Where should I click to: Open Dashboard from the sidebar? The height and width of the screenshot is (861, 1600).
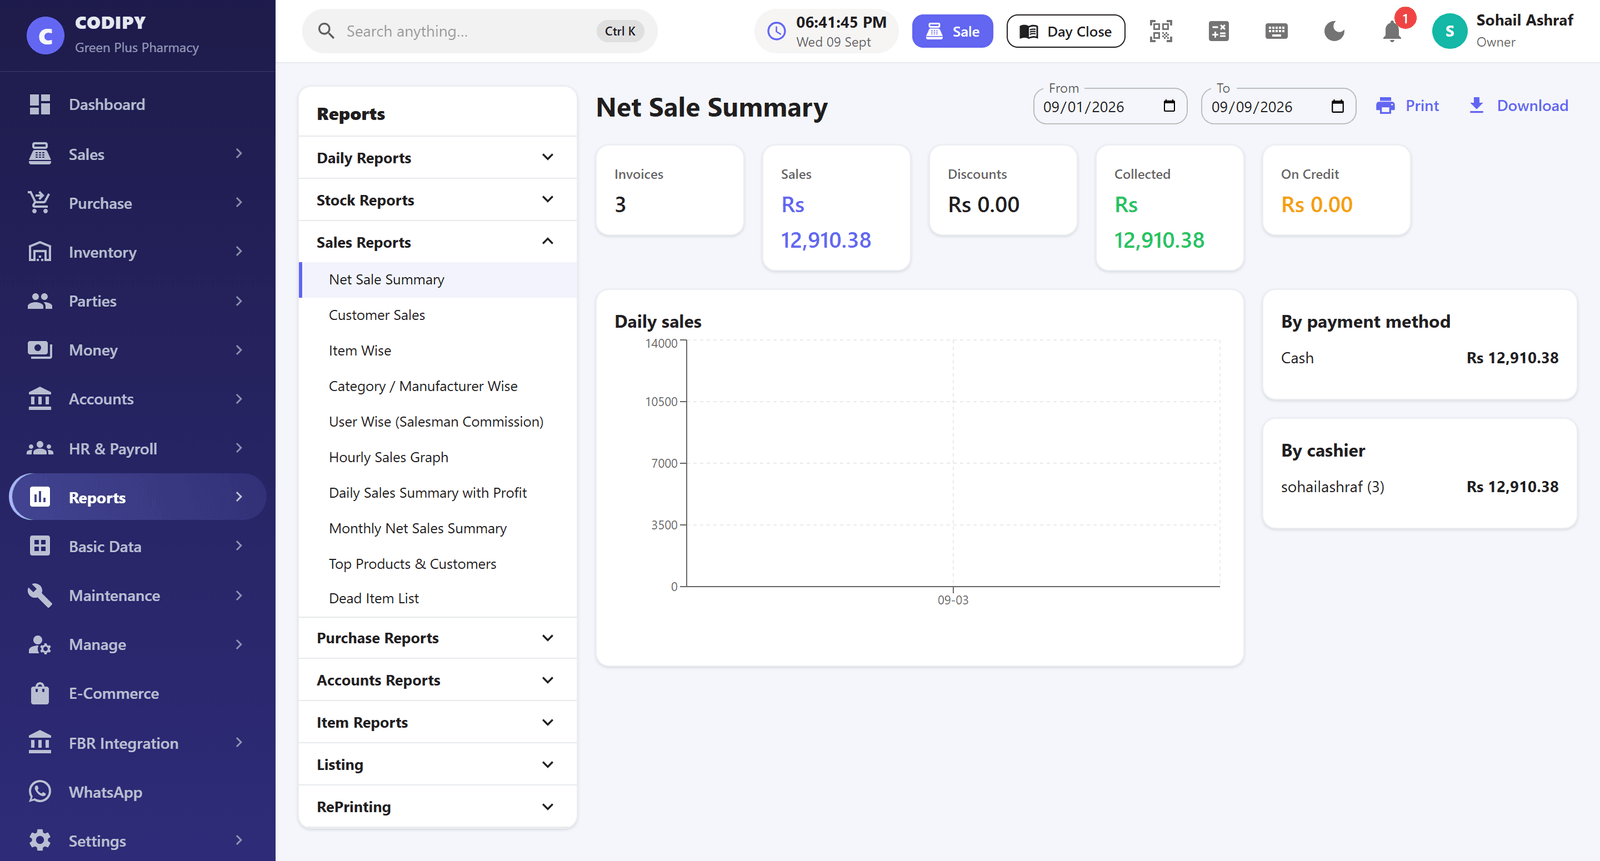(x=138, y=104)
